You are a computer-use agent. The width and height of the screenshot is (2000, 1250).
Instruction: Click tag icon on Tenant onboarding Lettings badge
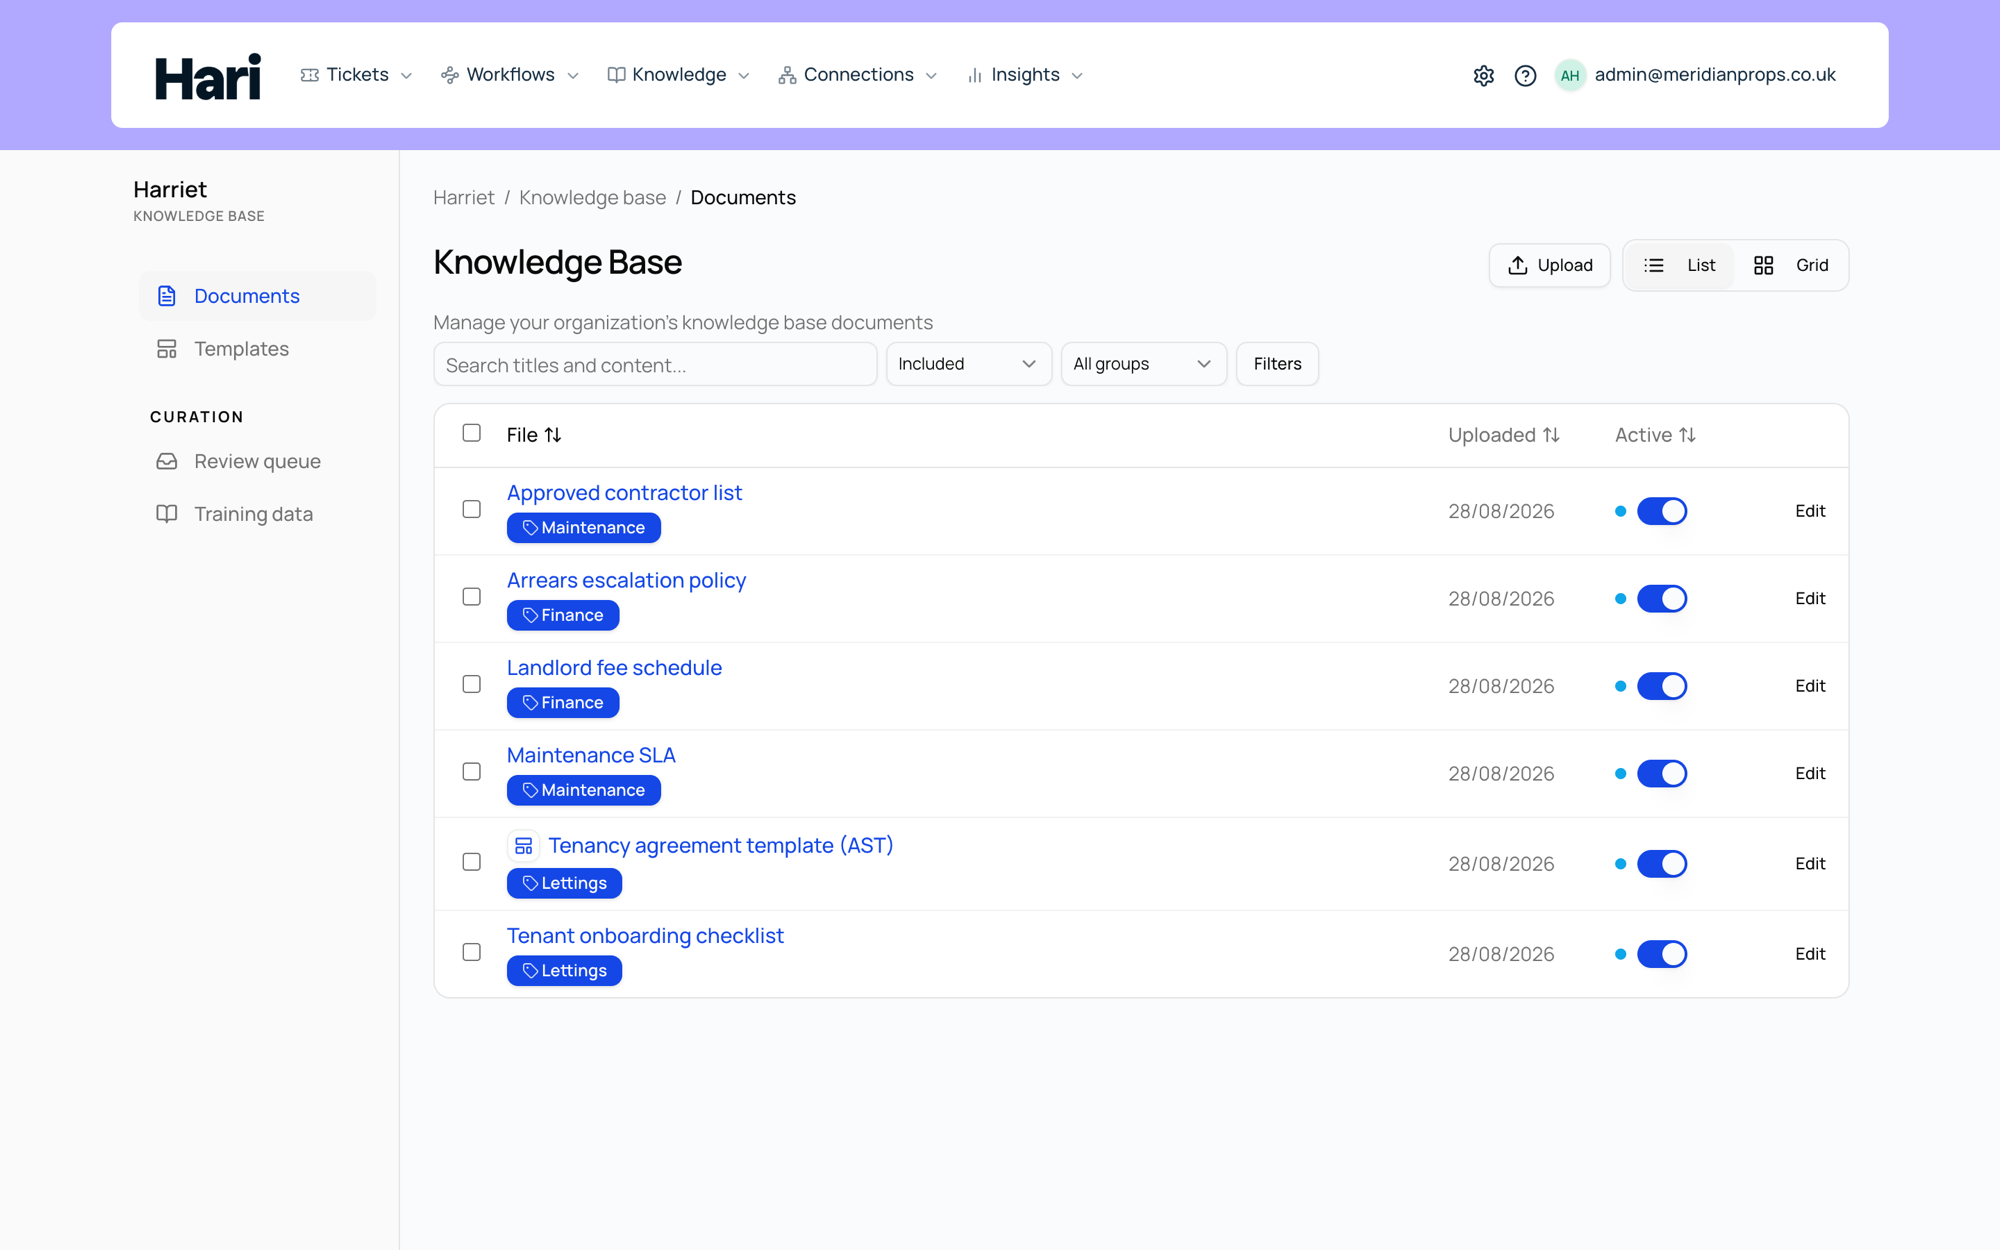click(530, 971)
